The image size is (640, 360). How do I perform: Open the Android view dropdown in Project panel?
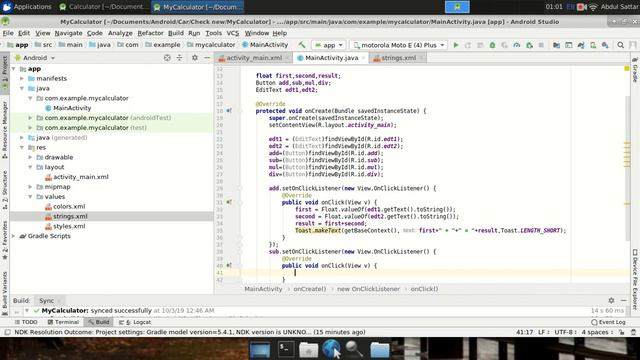(x=35, y=58)
